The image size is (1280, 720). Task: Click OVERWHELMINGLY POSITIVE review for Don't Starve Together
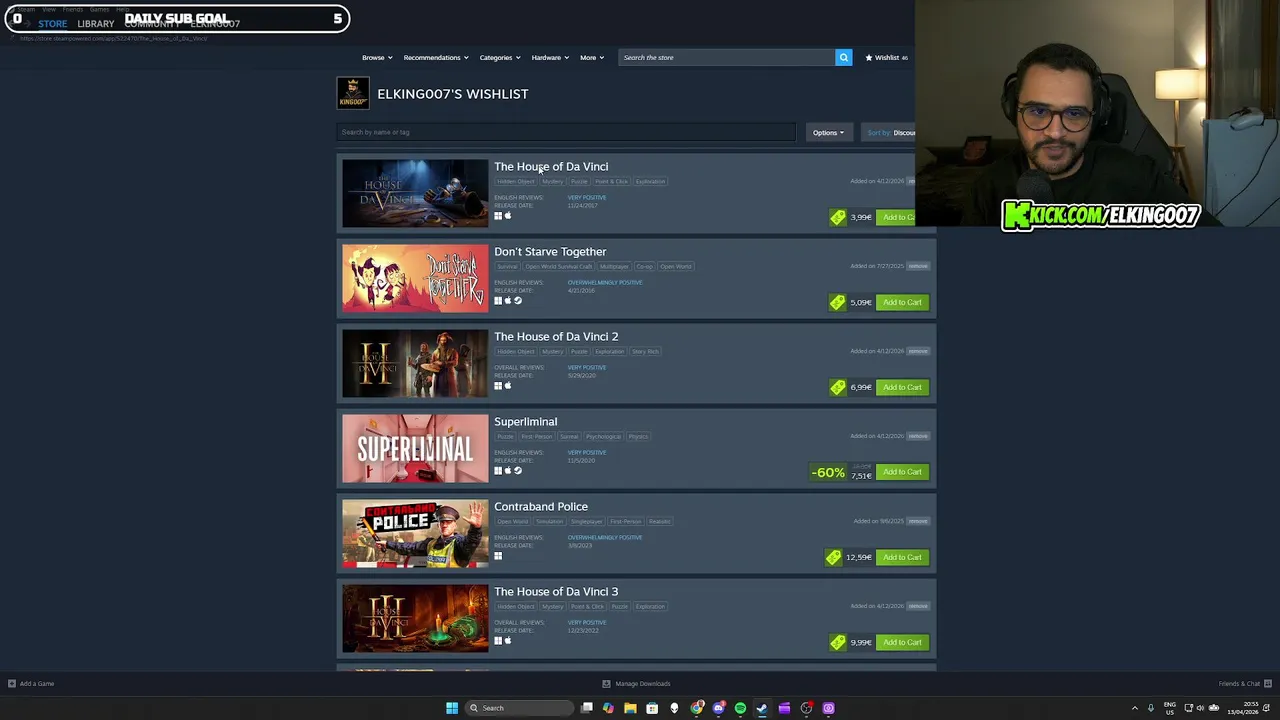click(x=605, y=282)
